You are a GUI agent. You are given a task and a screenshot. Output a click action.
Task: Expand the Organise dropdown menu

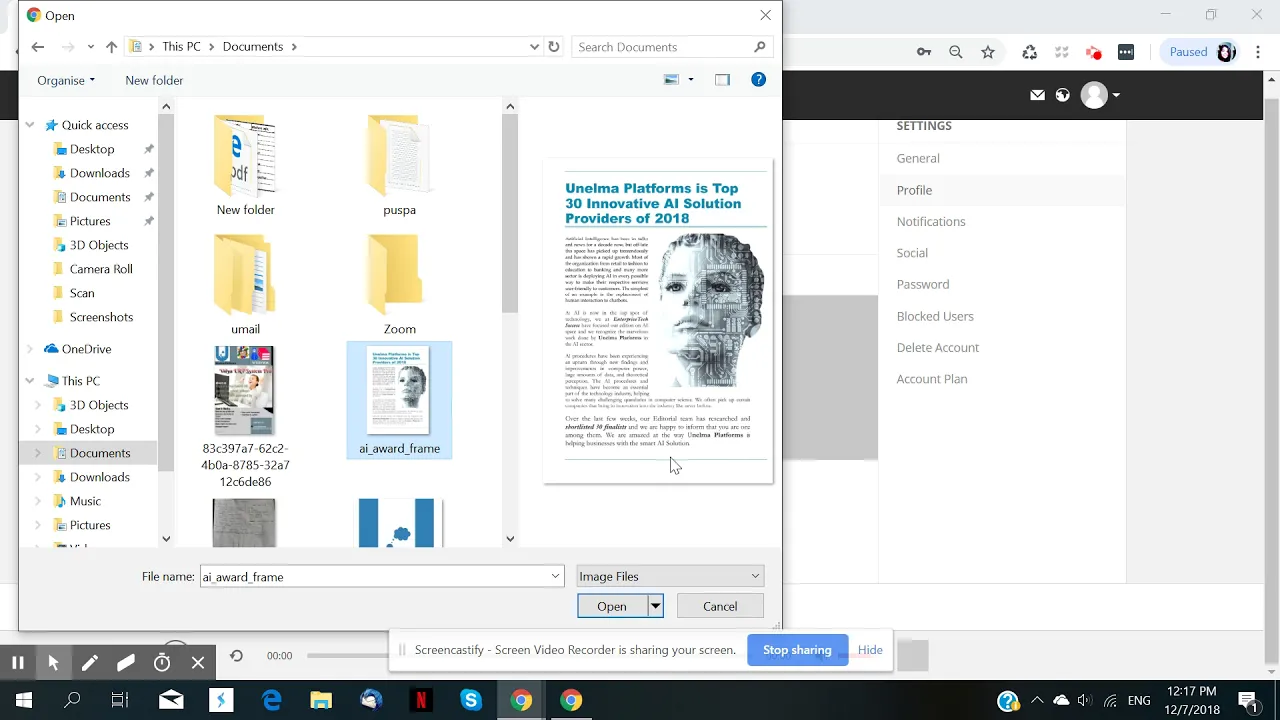(x=66, y=80)
